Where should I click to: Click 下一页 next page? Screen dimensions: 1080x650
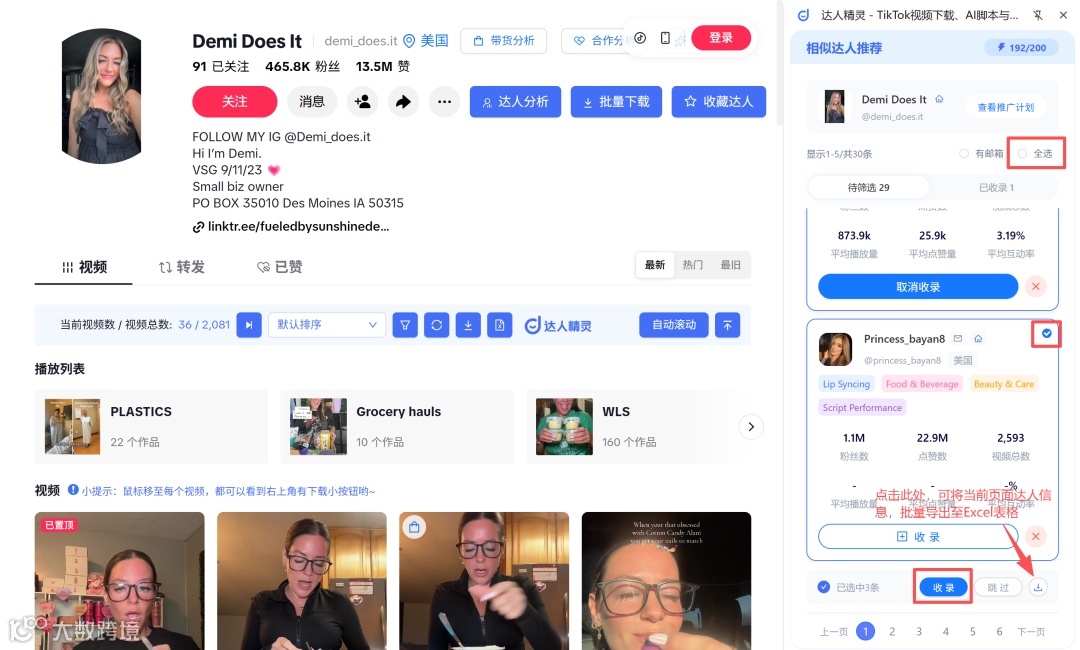click(1031, 631)
